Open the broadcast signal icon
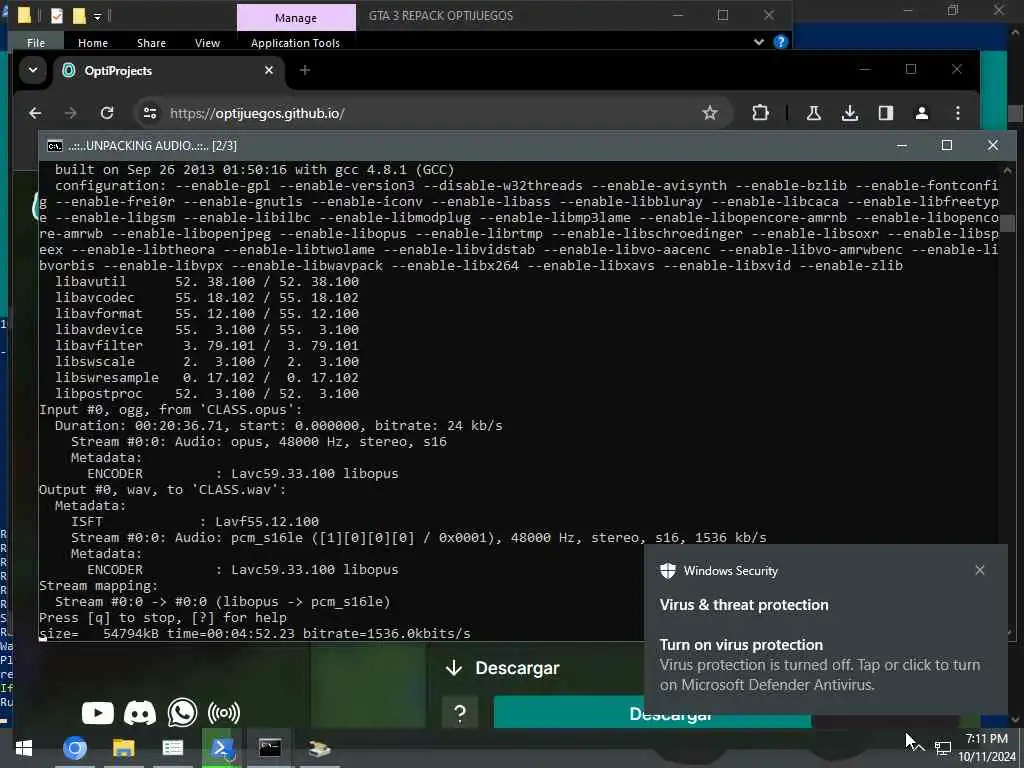The width and height of the screenshot is (1024, 768). [223, 712]
